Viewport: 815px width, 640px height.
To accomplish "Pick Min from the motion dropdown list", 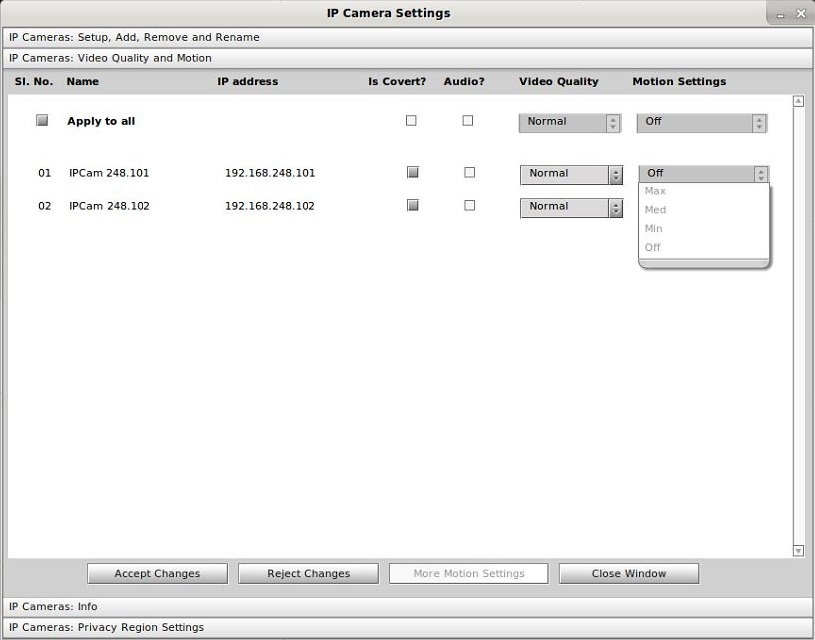I will point(654,229).
